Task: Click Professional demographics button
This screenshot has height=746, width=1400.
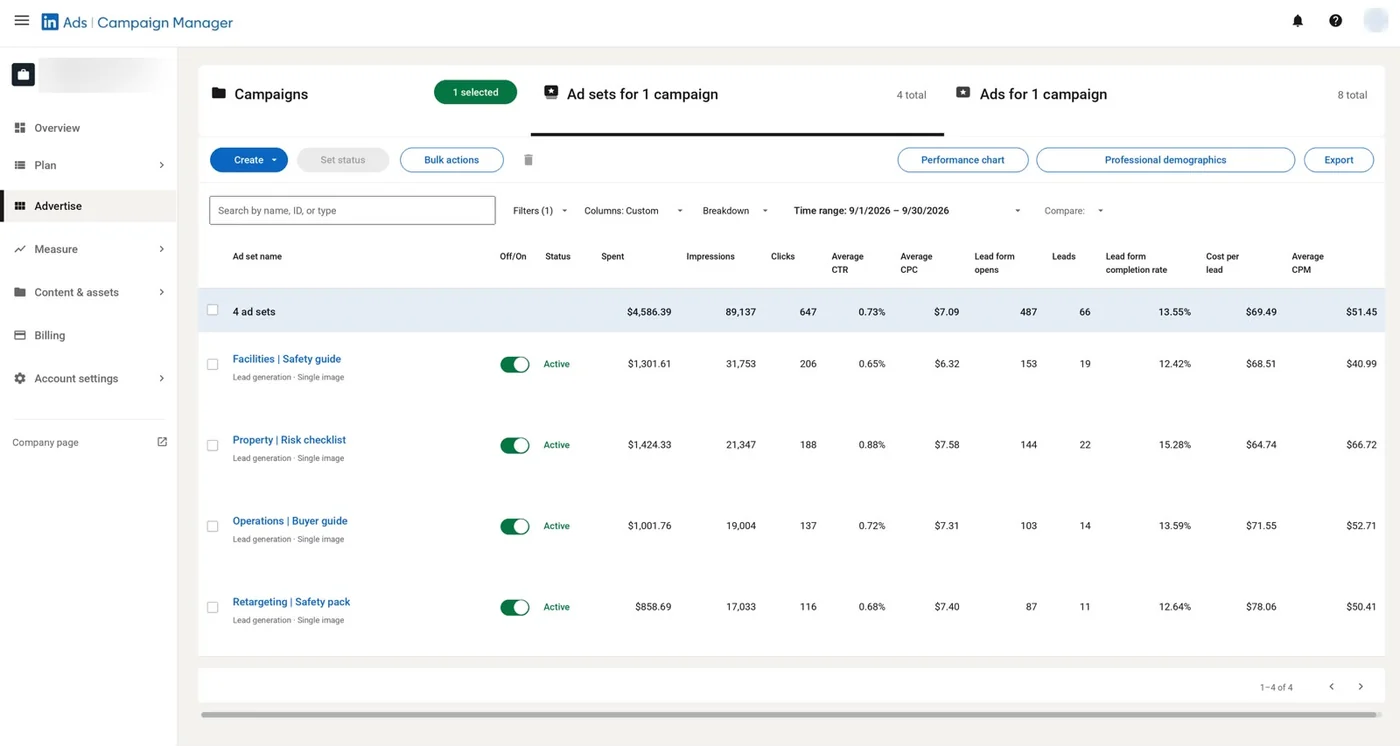Action: point(1165,160)
